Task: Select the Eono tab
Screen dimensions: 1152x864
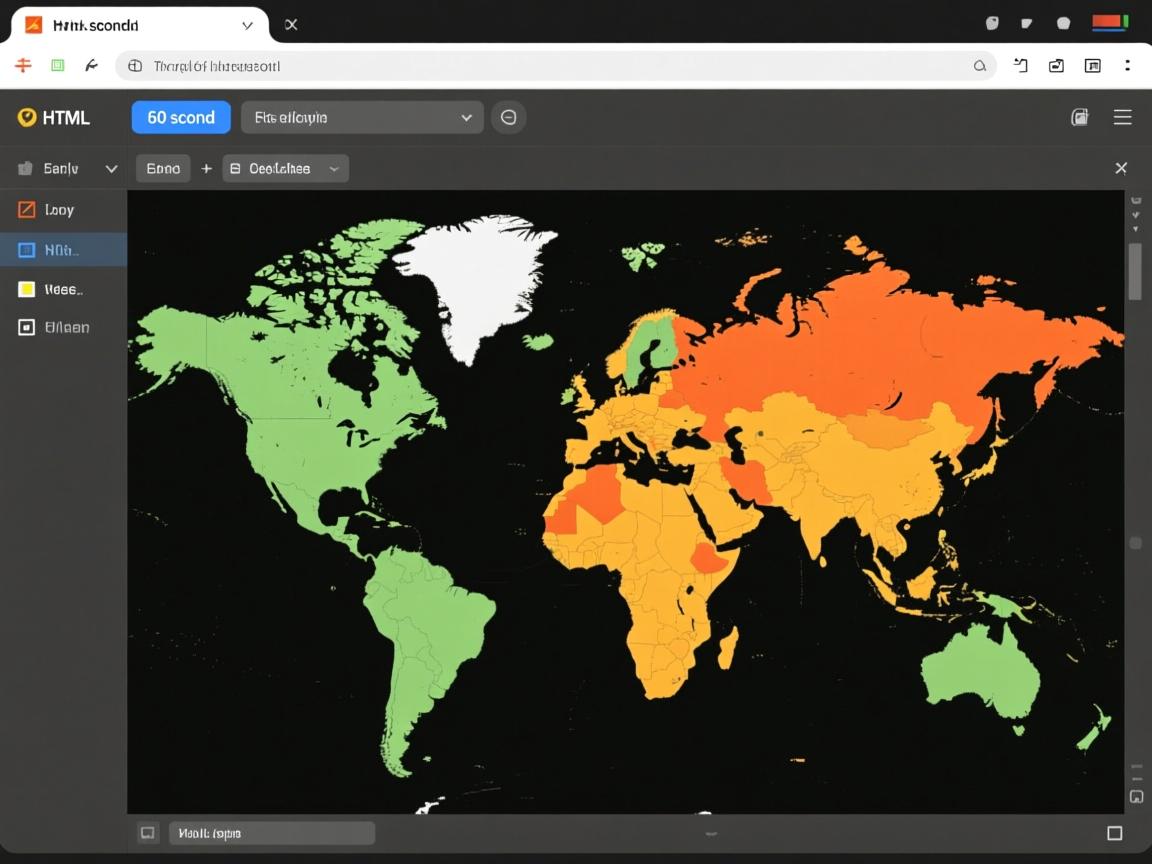Action: [x=163, y=169]
